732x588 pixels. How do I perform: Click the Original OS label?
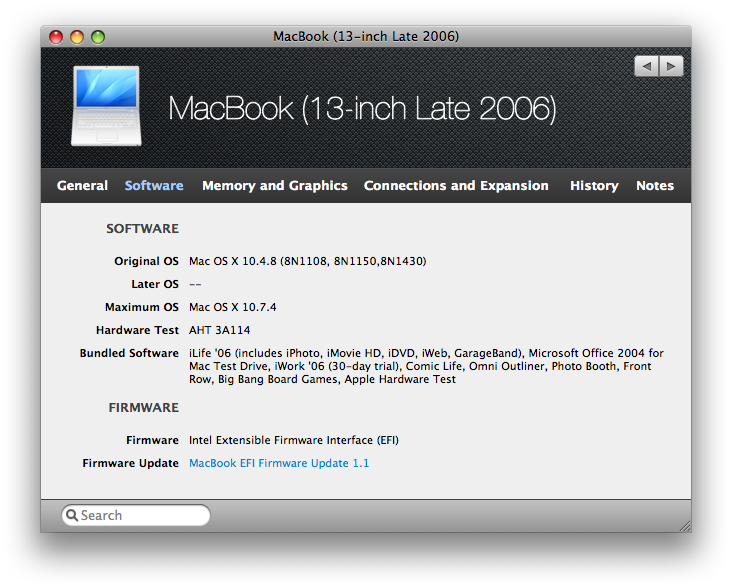(147, 261)
